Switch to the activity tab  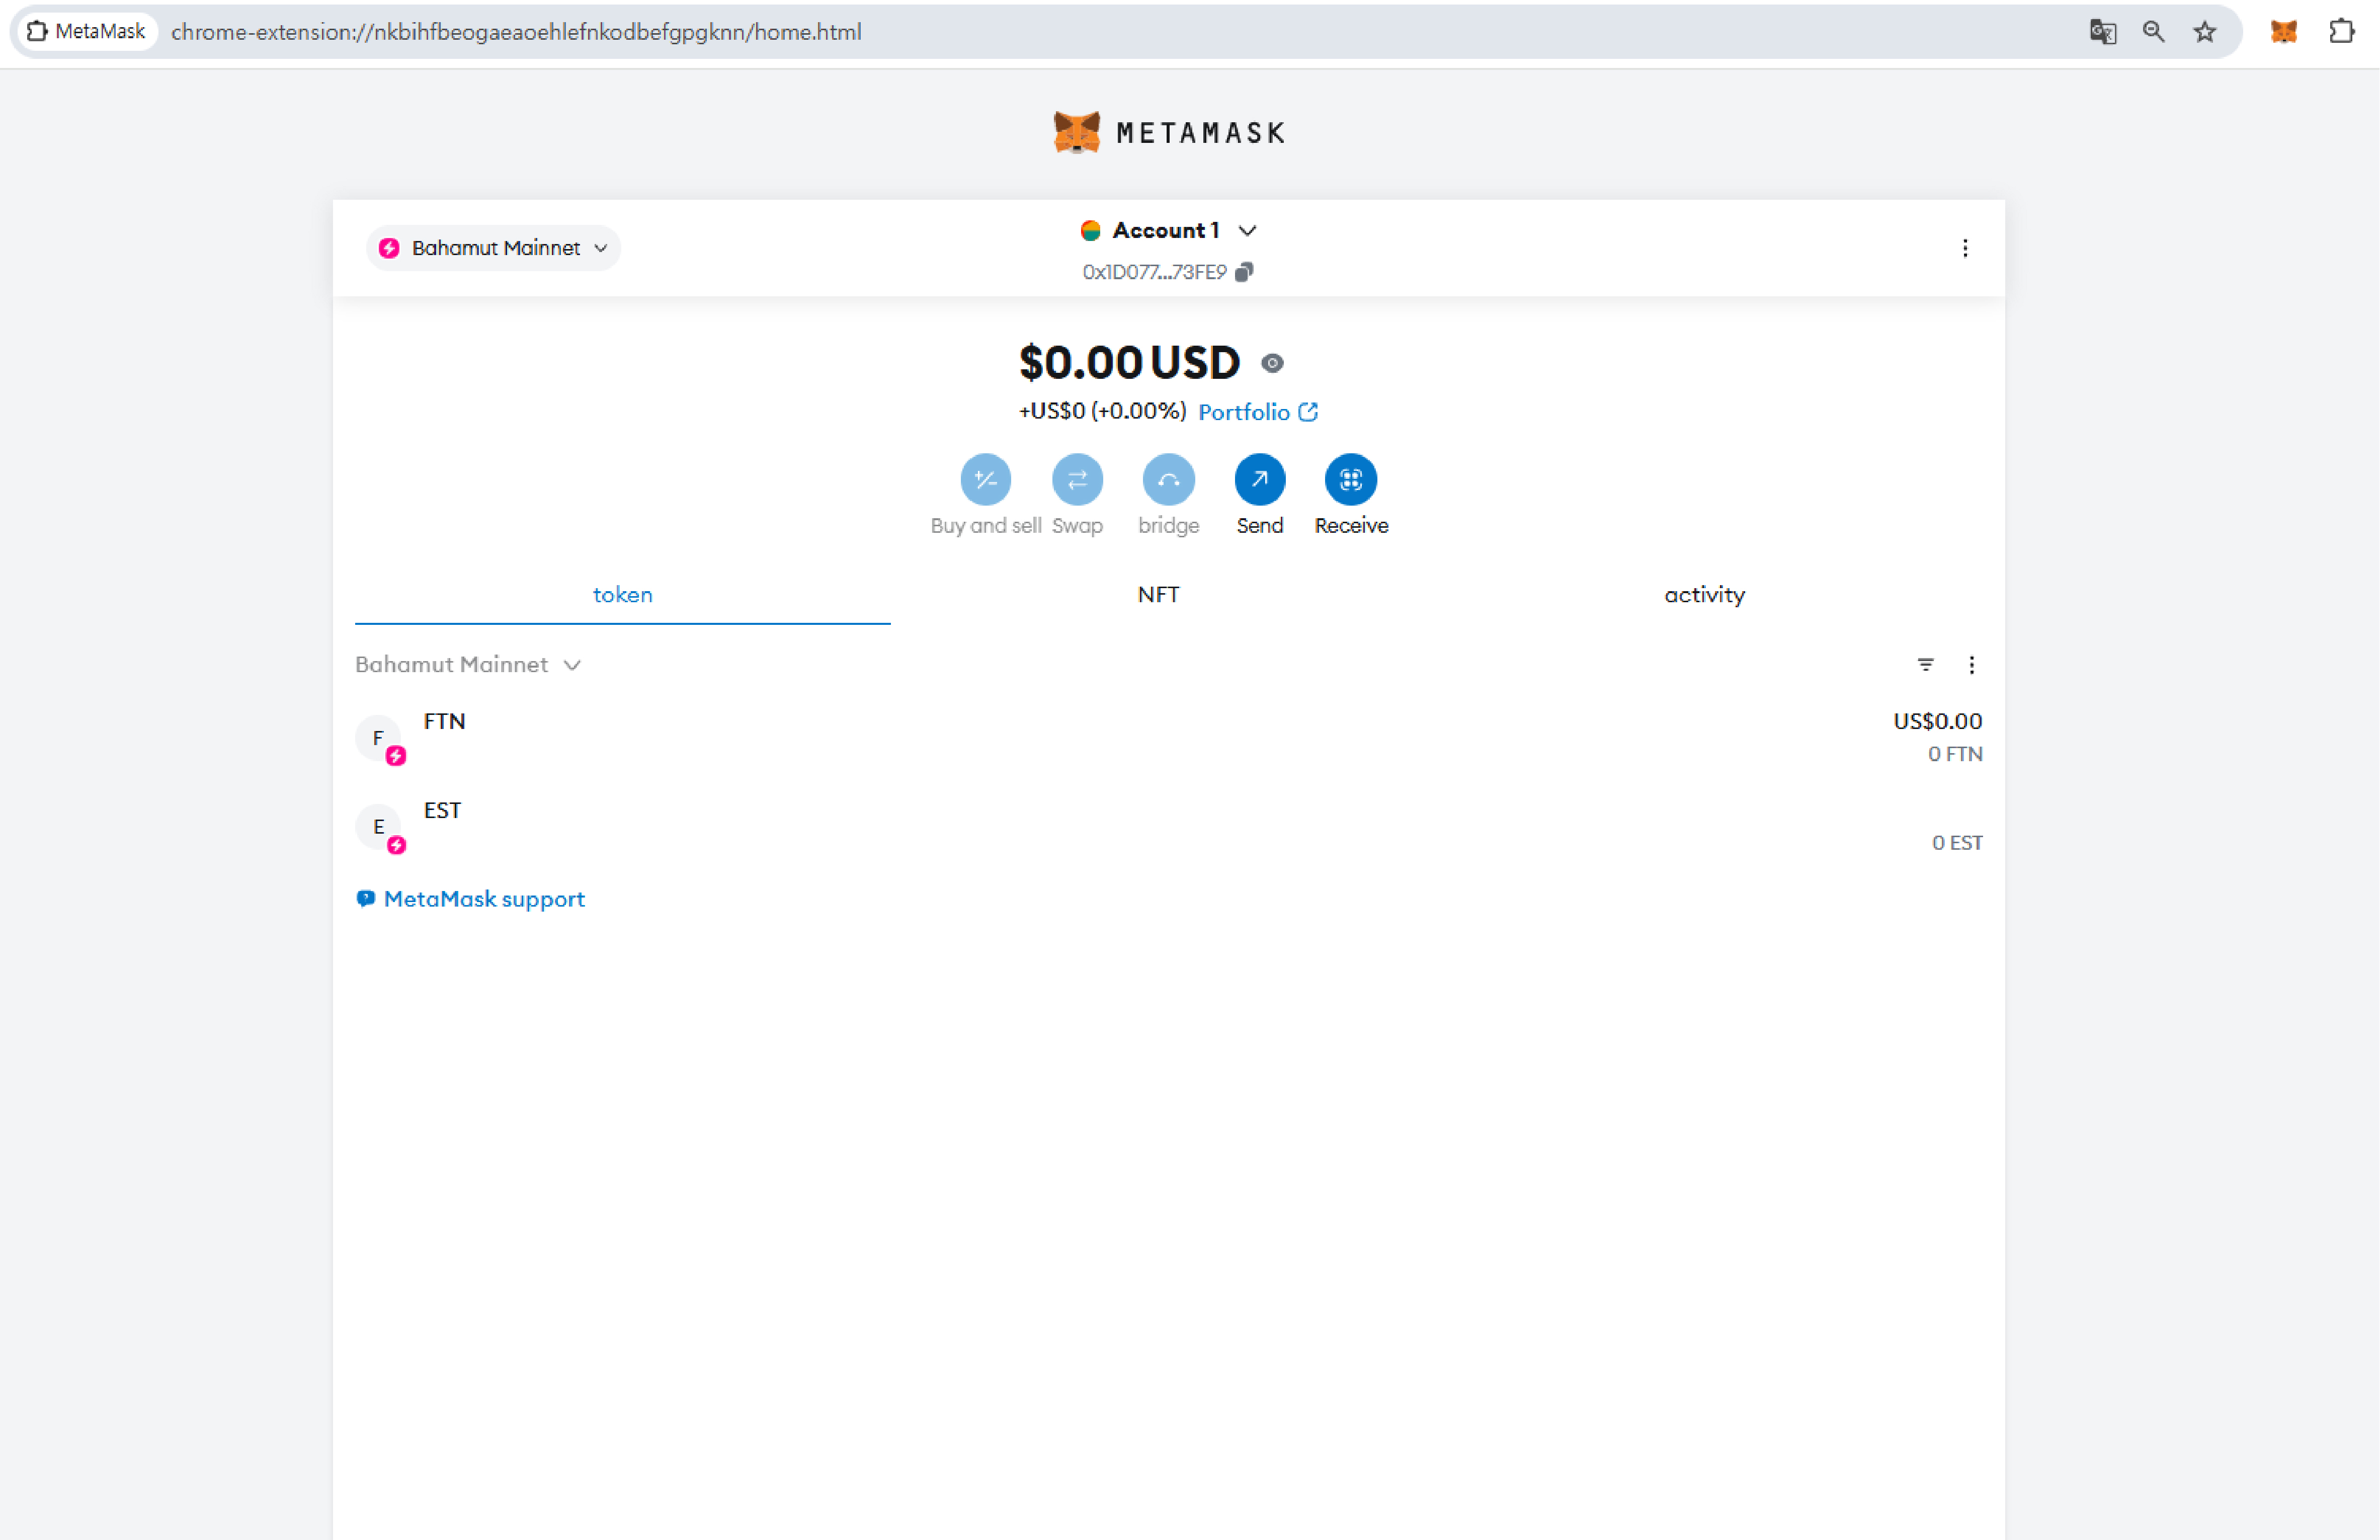[1704, 595]
